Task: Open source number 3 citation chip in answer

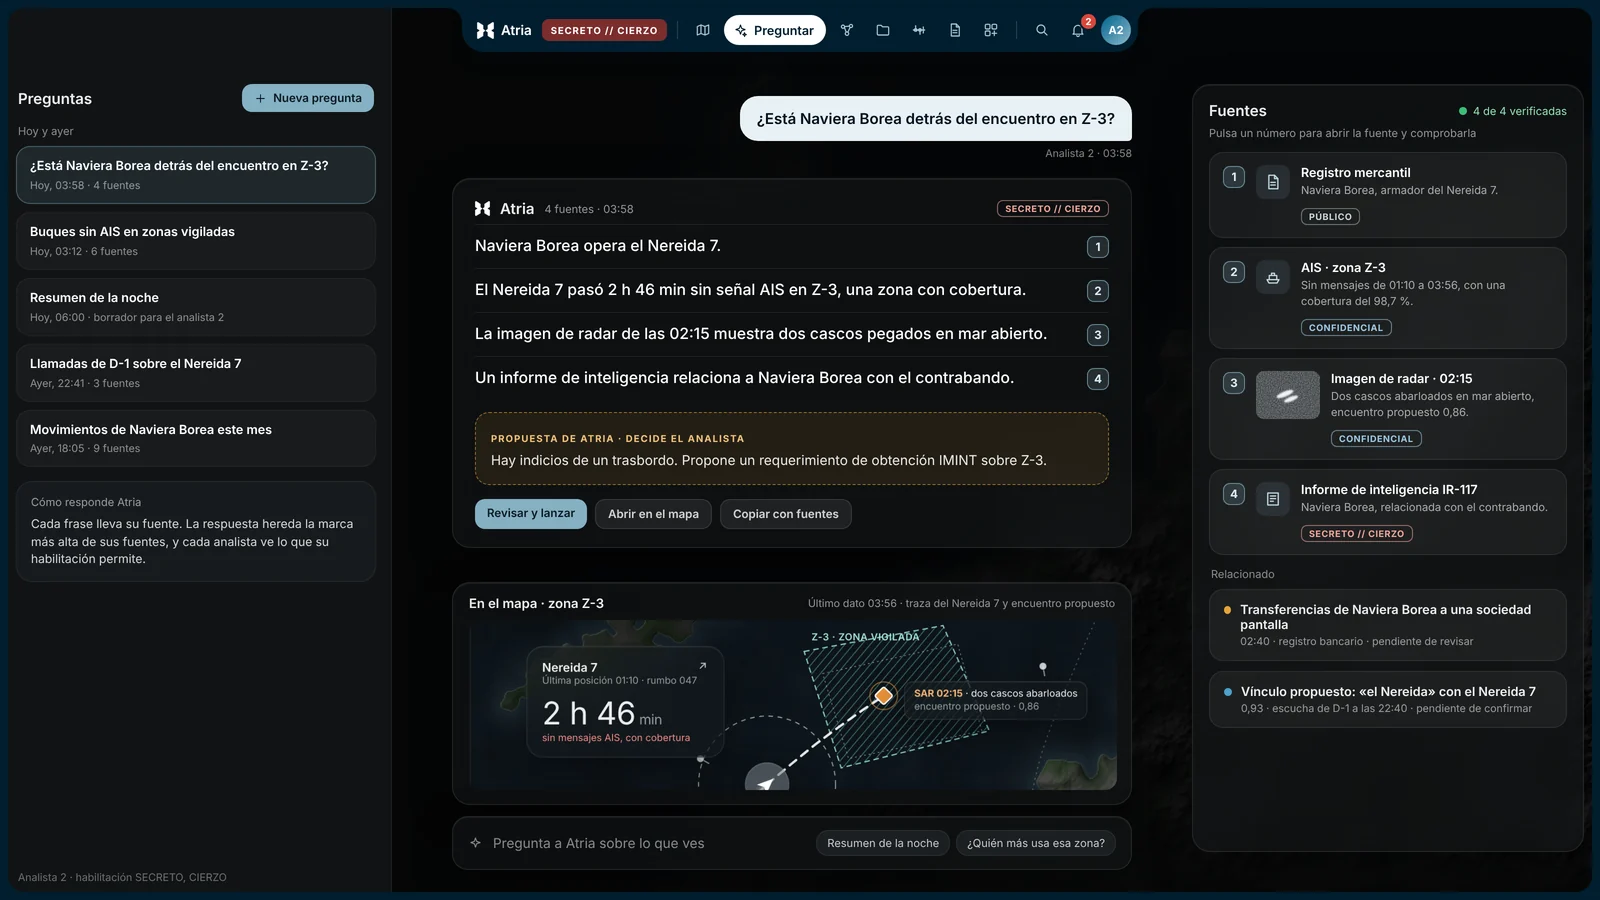Action: (x=1098, y=335)
